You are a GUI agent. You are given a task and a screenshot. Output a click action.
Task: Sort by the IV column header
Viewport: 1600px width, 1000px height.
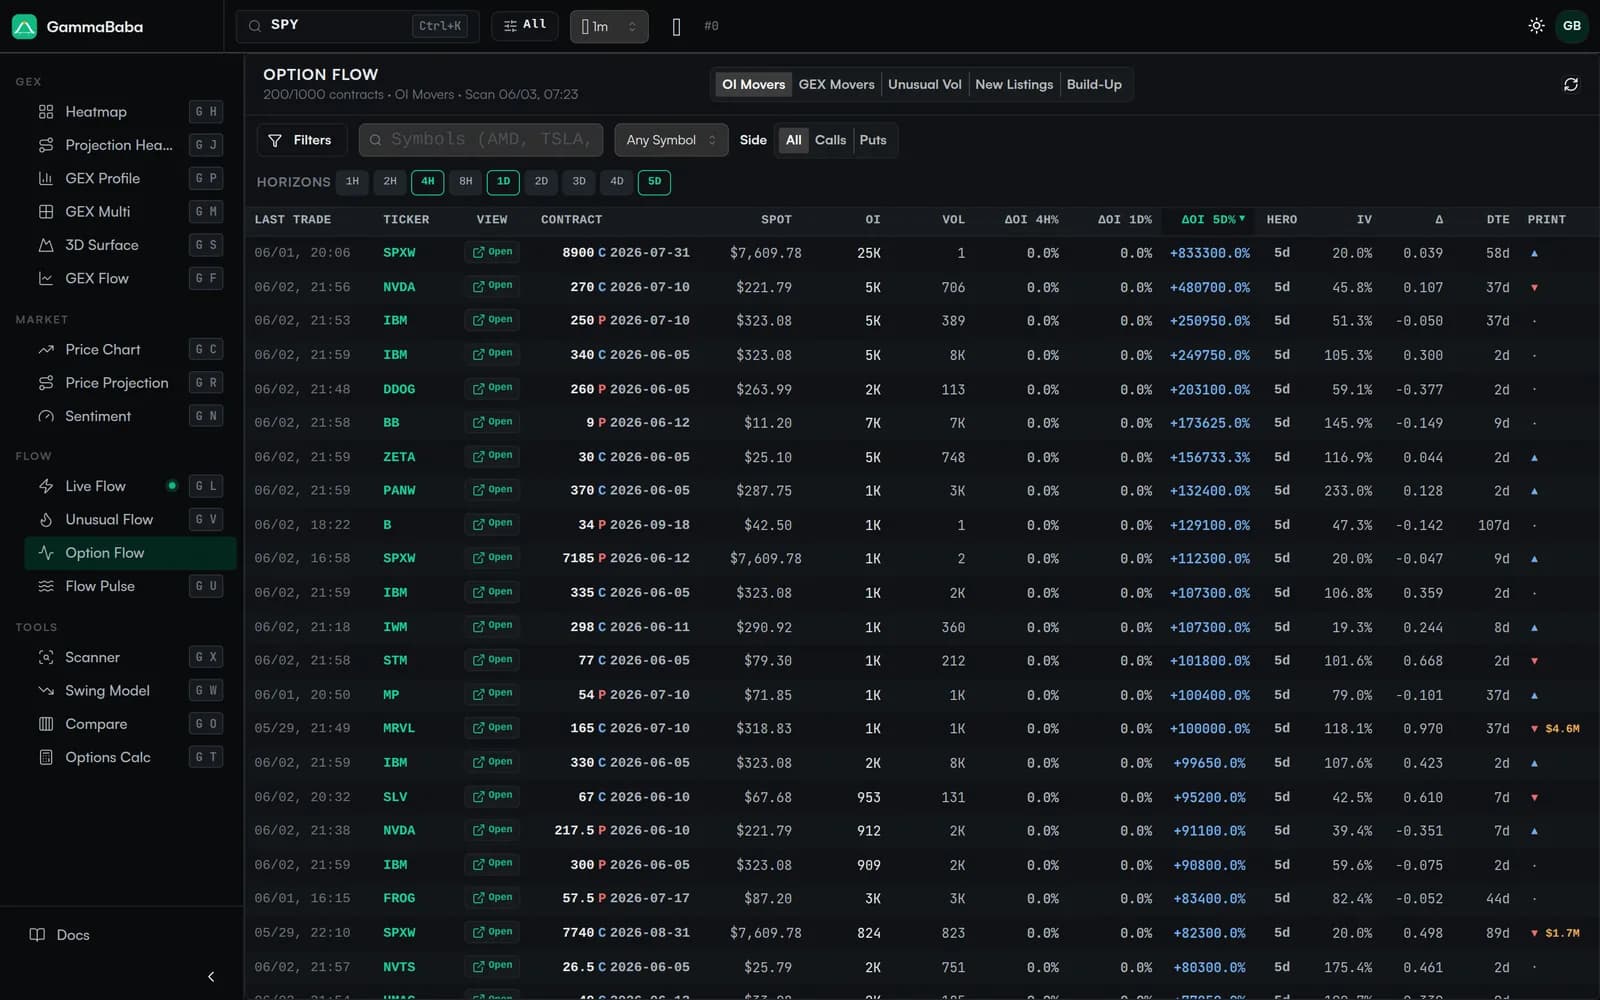click(1364, 219)
